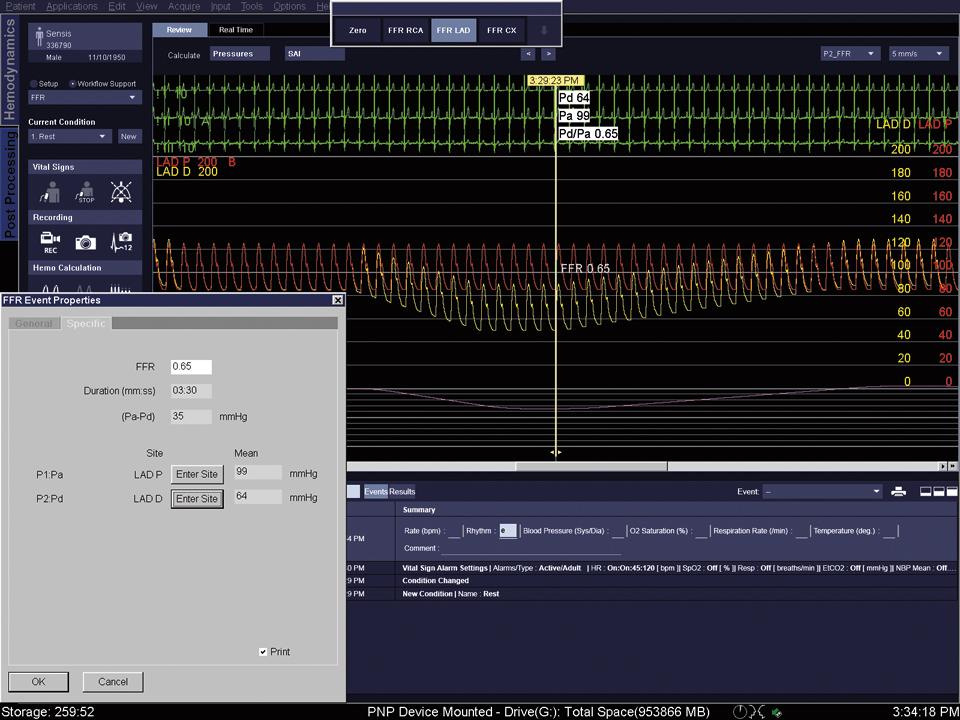Start vital signs measurement icon

point(50,191)
